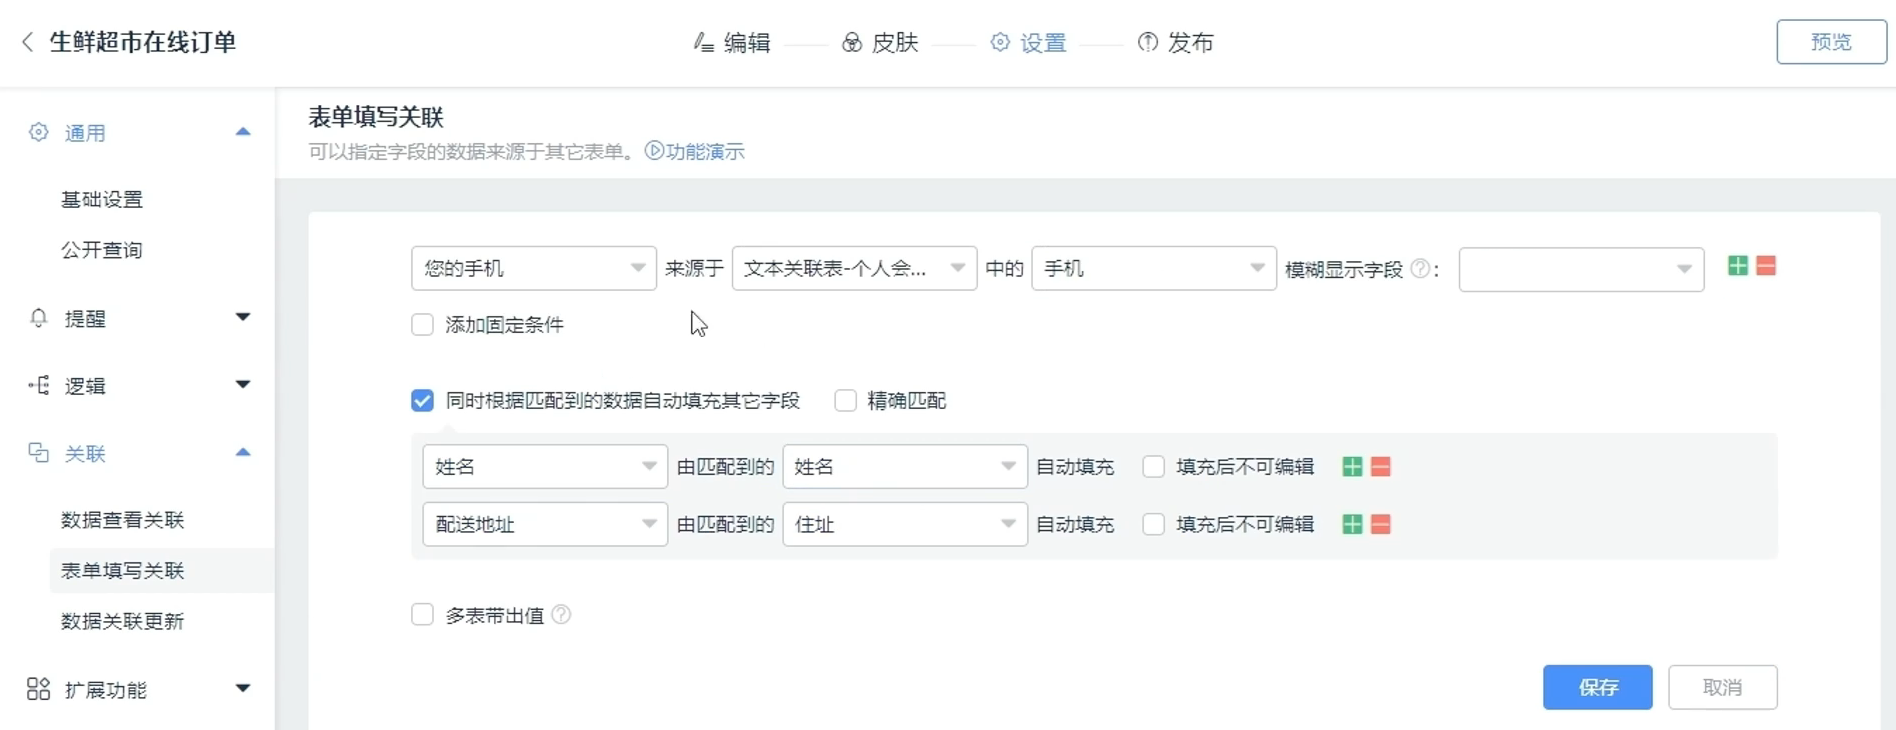Remove the 配送地址 auto-fill mapping row
This screenshot has height=730, width=1896.
1381,525
